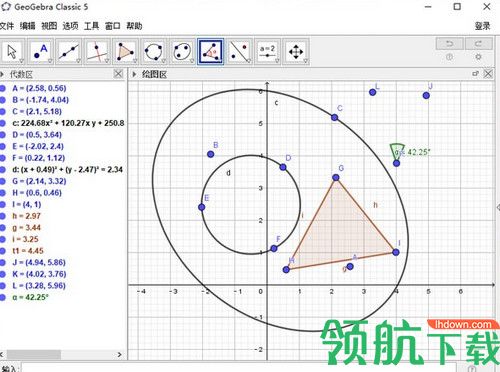
Task: Open the settings gear below Redo
Action: coord(478,57)
